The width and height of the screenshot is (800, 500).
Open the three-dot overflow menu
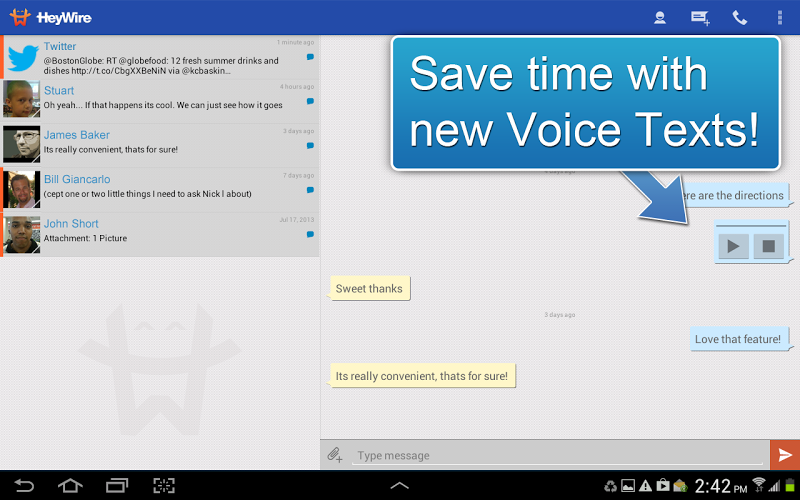(x=780, y=18)
